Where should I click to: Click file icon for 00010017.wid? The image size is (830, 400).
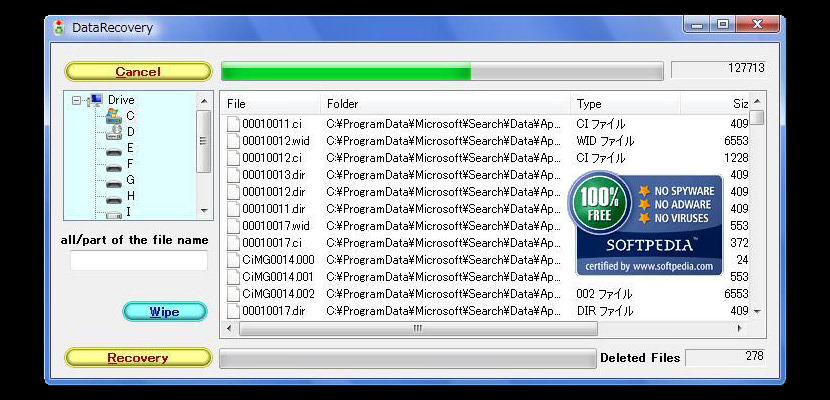click(233, 226)
